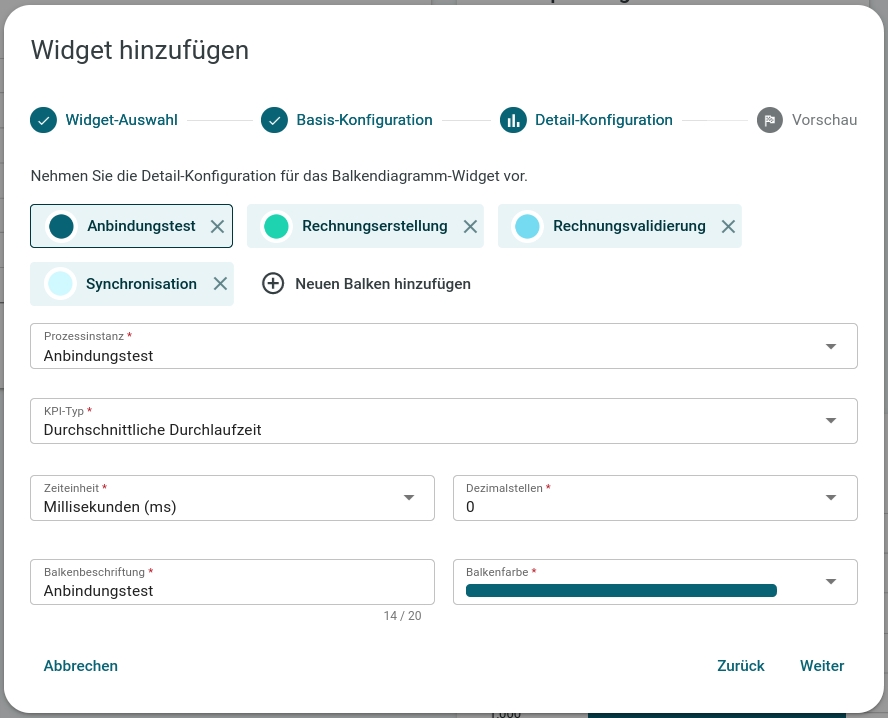This screenshot has width=888, height=718.
Task: Click the Vorschau flag step icon
Action: coord(770,120)
